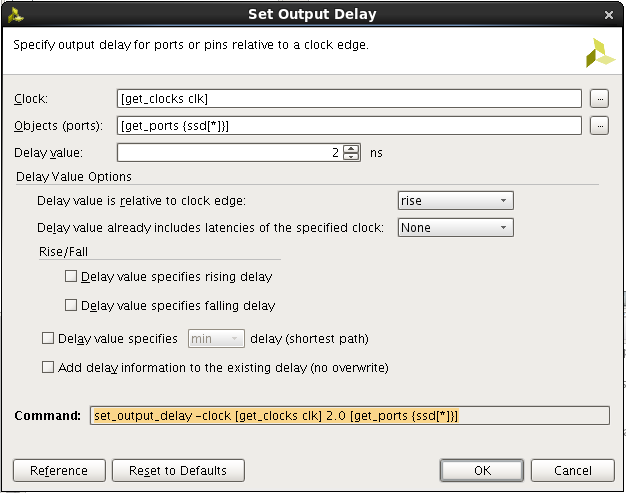The height and width of the screenshot is (493, 626).
Task: Open the latencies 'None' dropdown
Action: click(456, 228)
